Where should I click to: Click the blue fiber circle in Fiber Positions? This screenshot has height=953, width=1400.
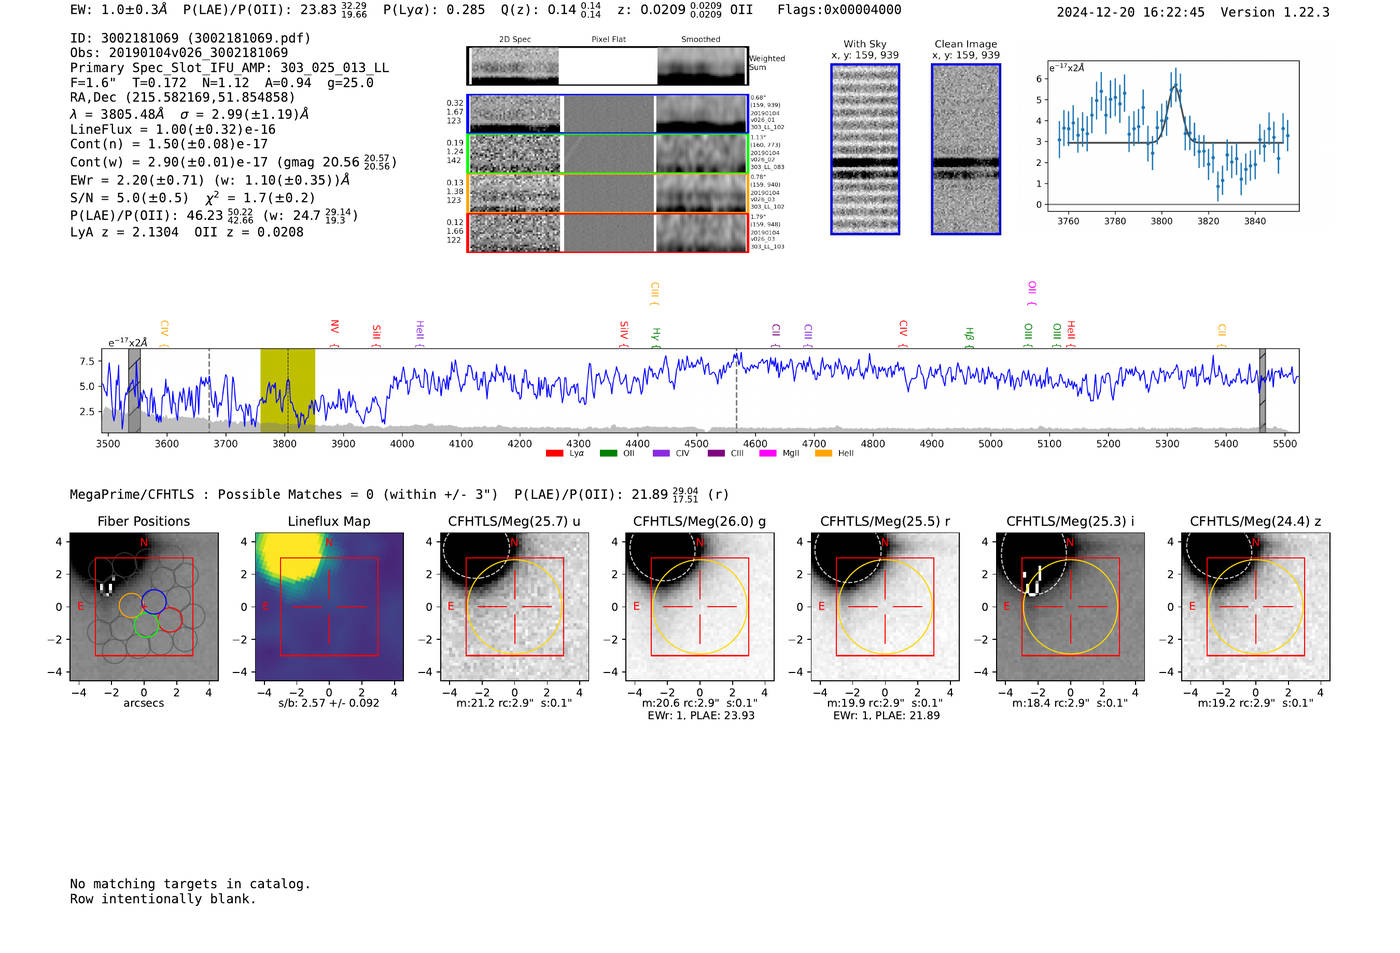pos(153,601)
